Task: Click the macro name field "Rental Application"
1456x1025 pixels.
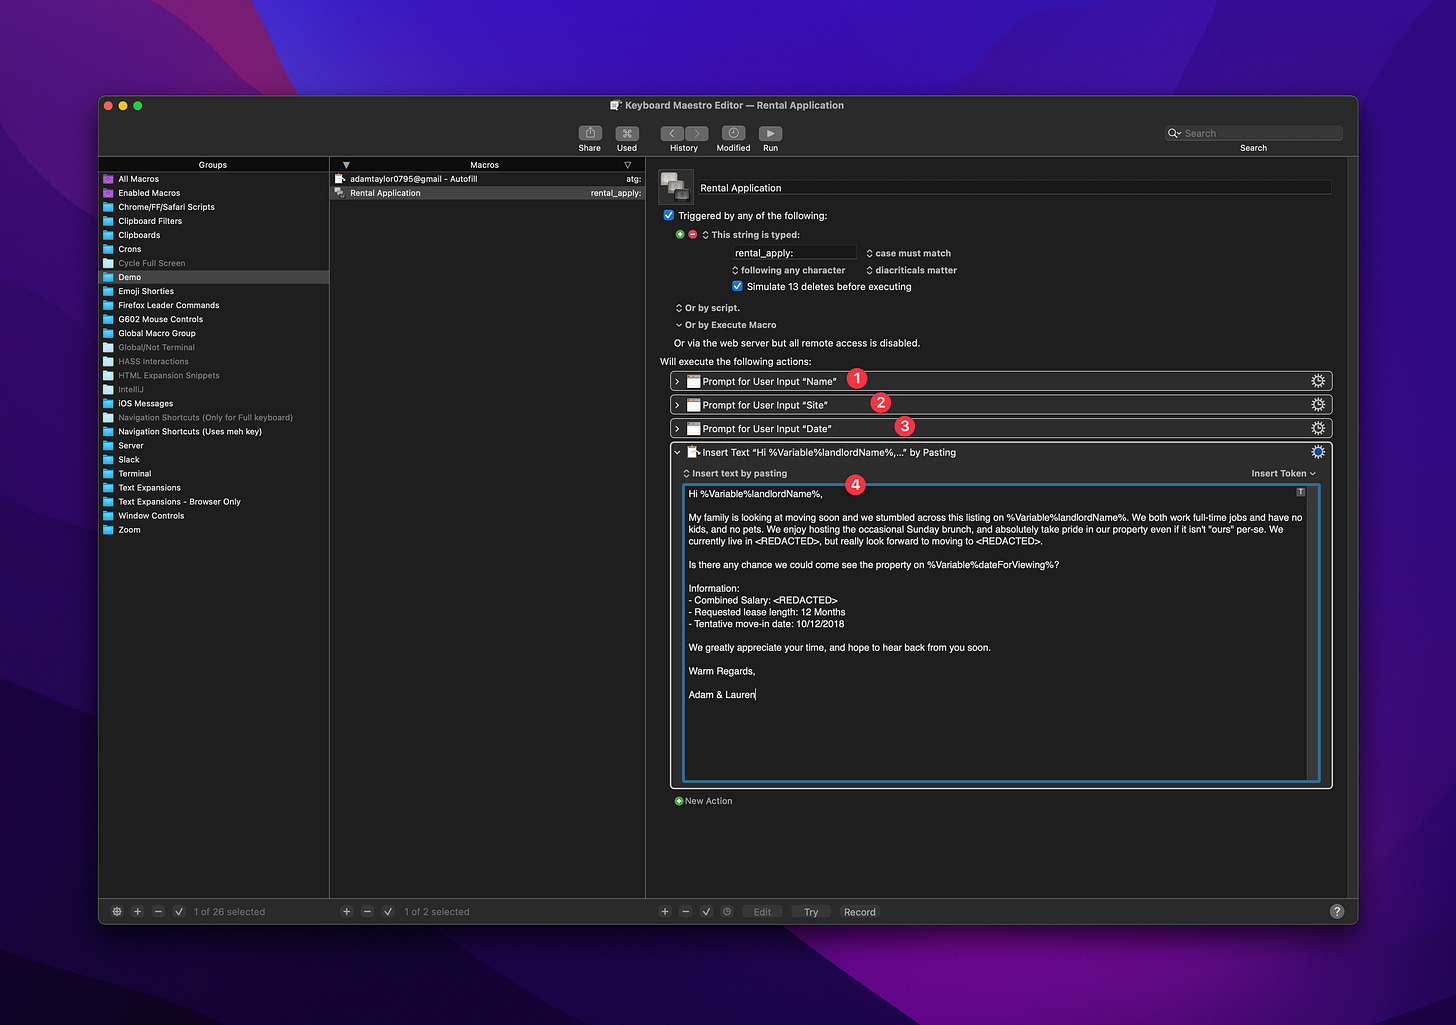Action: [1015, 188]
